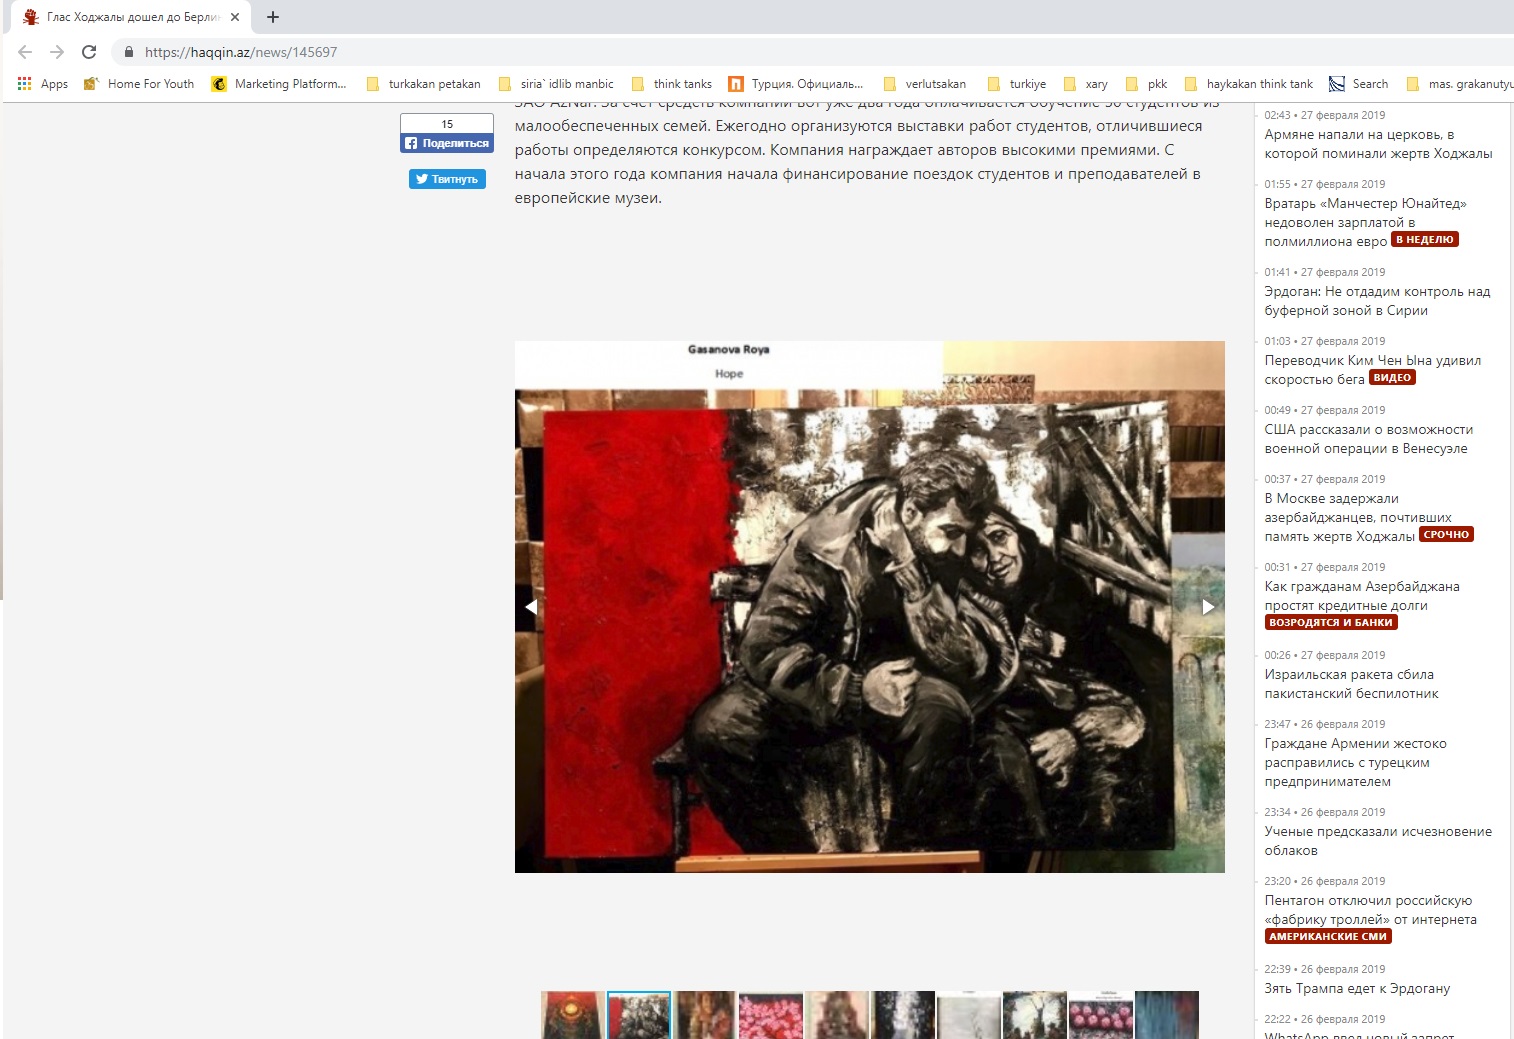Open the xary bookmark folder
The image size is (1514, 1039).
click(1086, 84)
